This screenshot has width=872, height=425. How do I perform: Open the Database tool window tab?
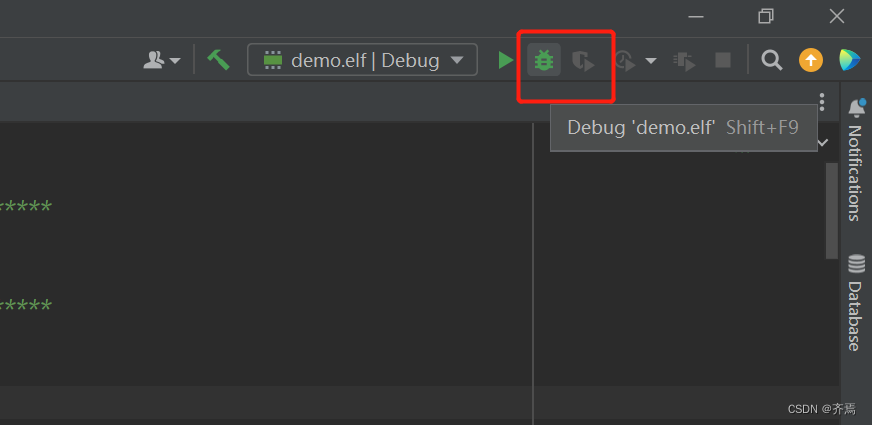click(856, 302)
